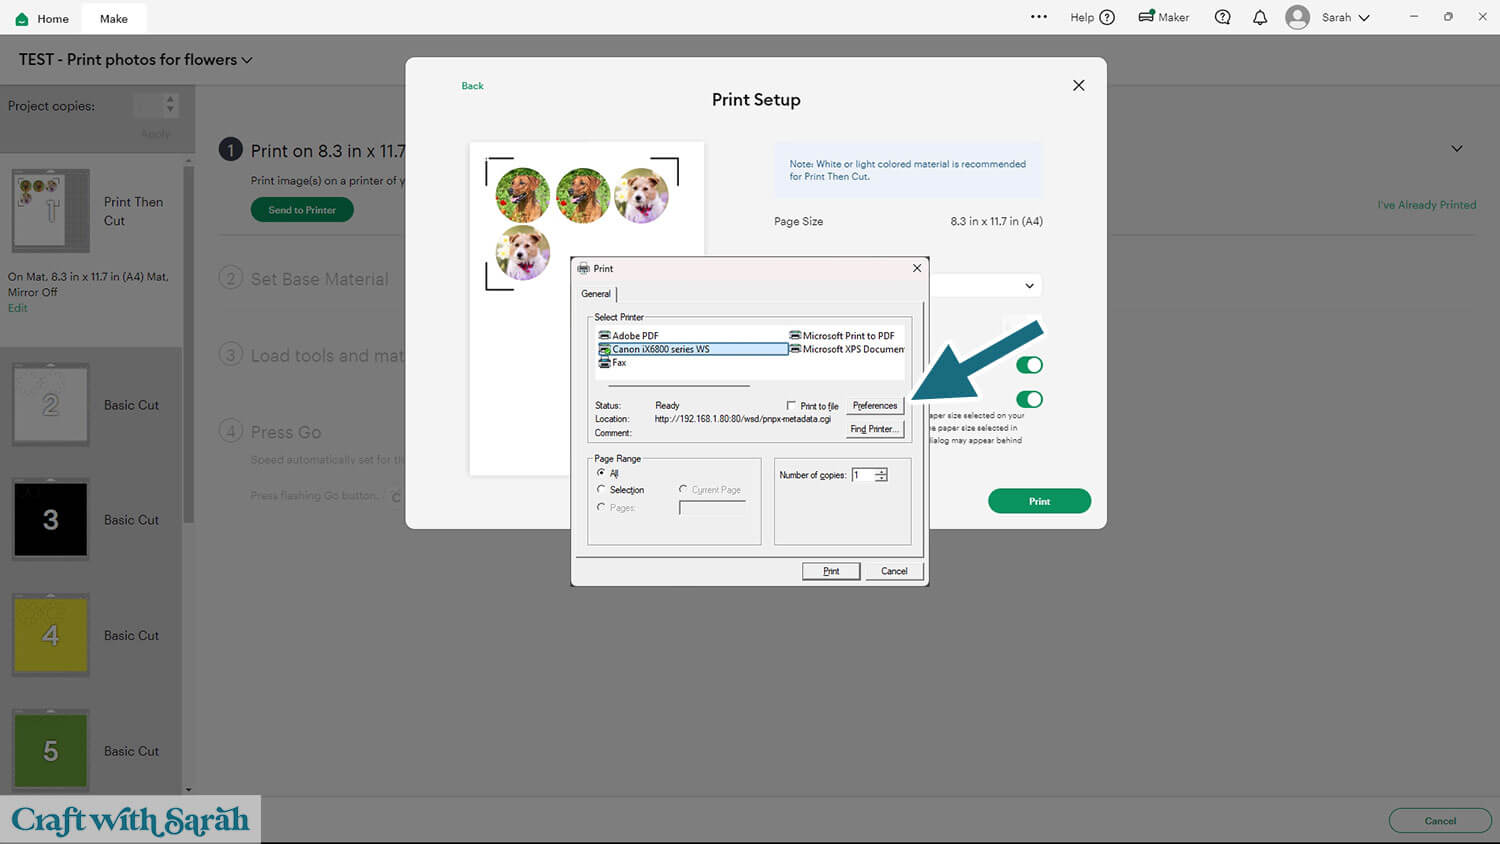Click the printer location URL text
This screenshot has width=1500, height=844.
(x=743, y=419)
